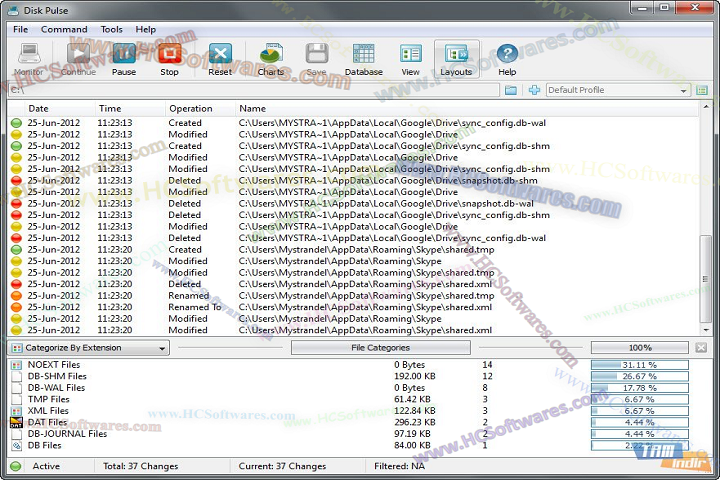Open the Help menu
This screenshot has height=480, width=720.
(146, 29)
